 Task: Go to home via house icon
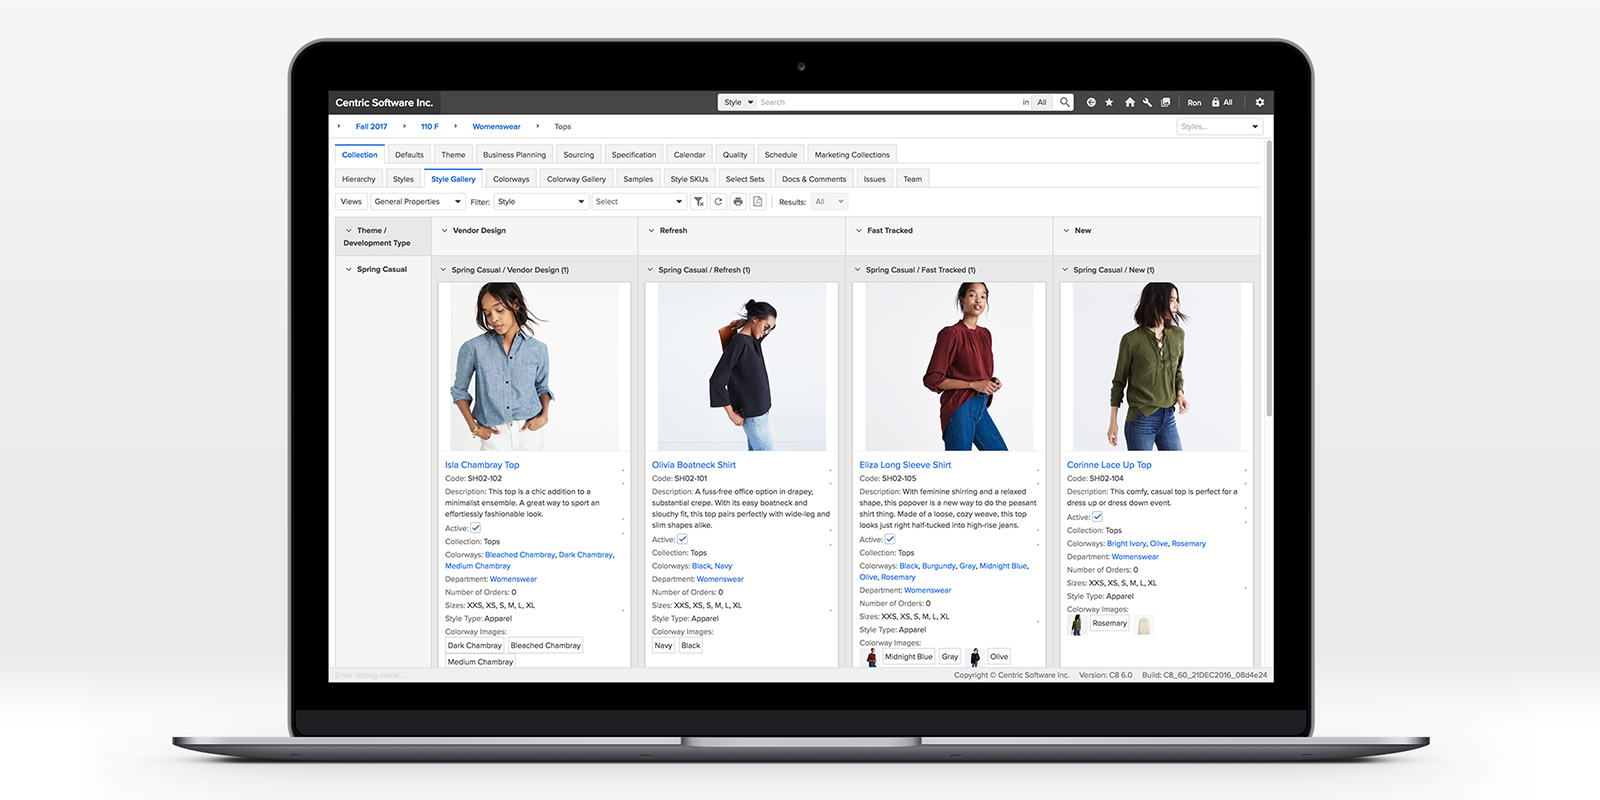click(1129, 102)
